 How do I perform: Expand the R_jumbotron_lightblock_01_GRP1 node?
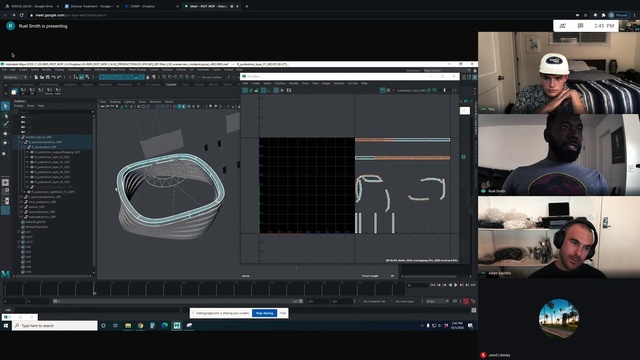(x=24, y=192)
